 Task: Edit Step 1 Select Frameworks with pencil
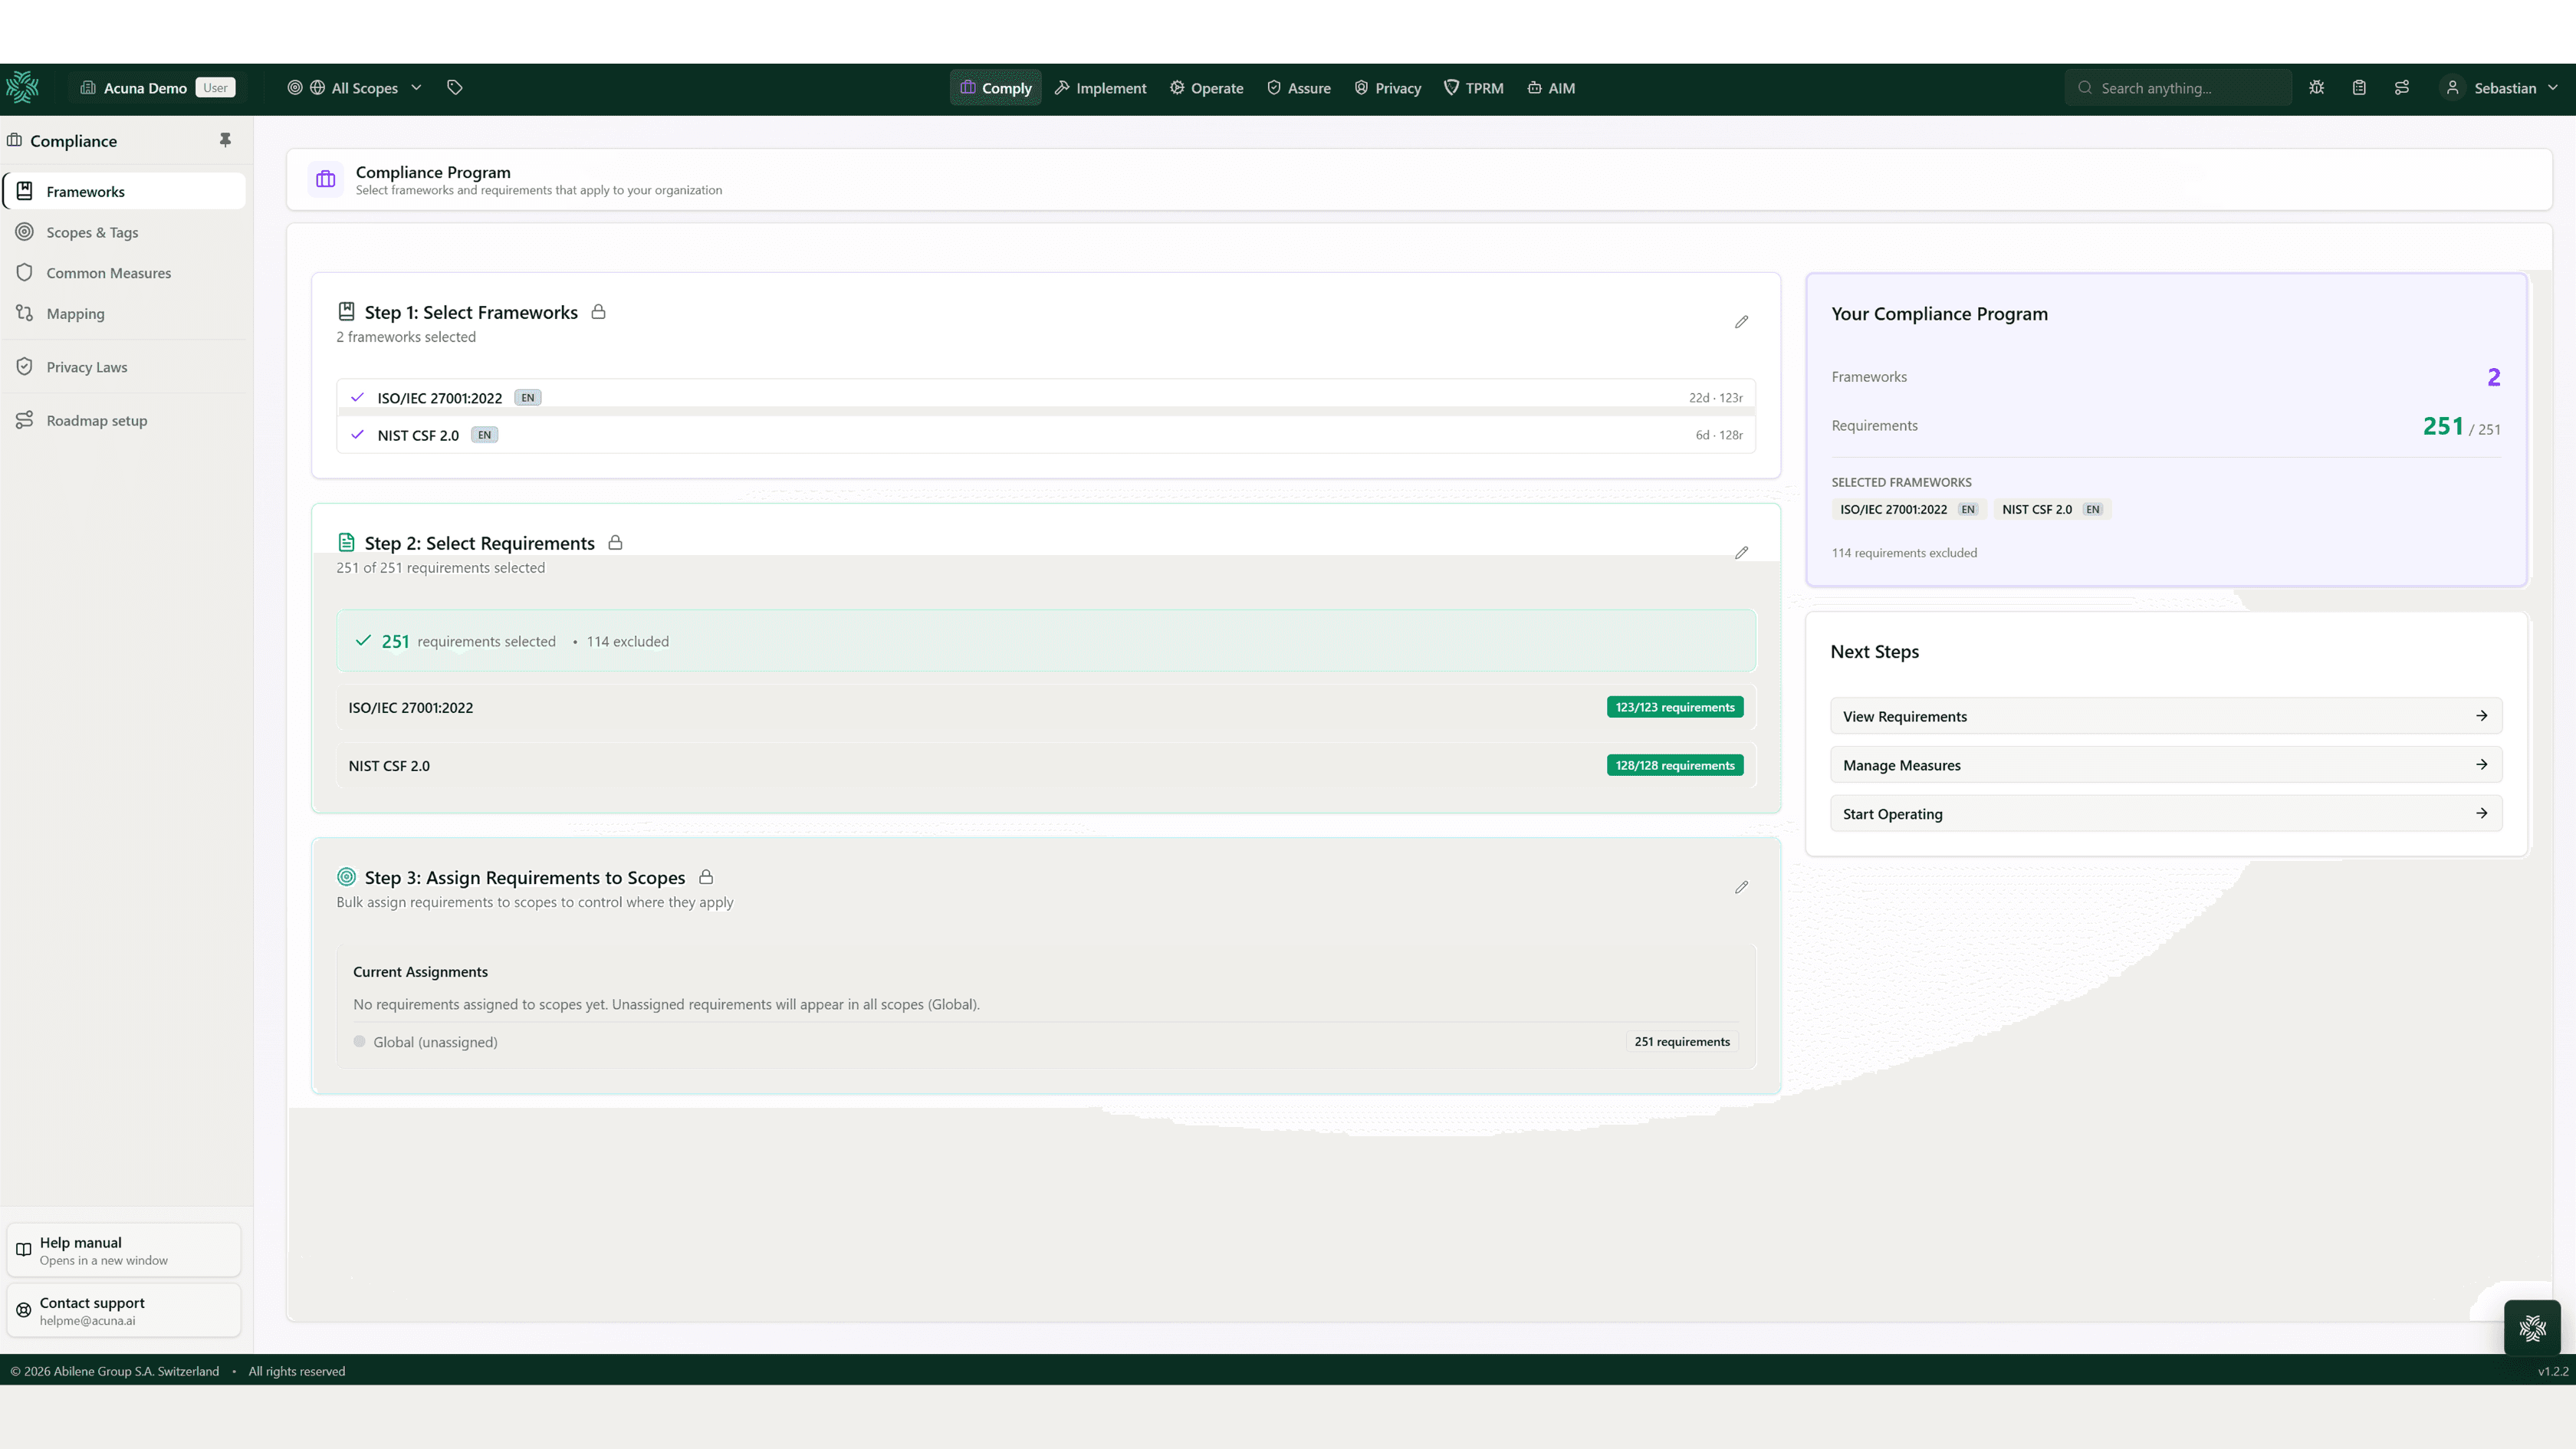1741,322
